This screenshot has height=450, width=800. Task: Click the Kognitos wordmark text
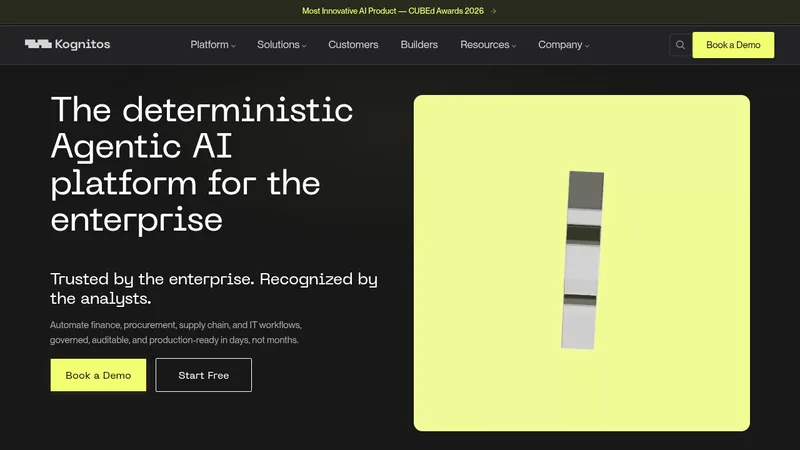coord(82,44)
